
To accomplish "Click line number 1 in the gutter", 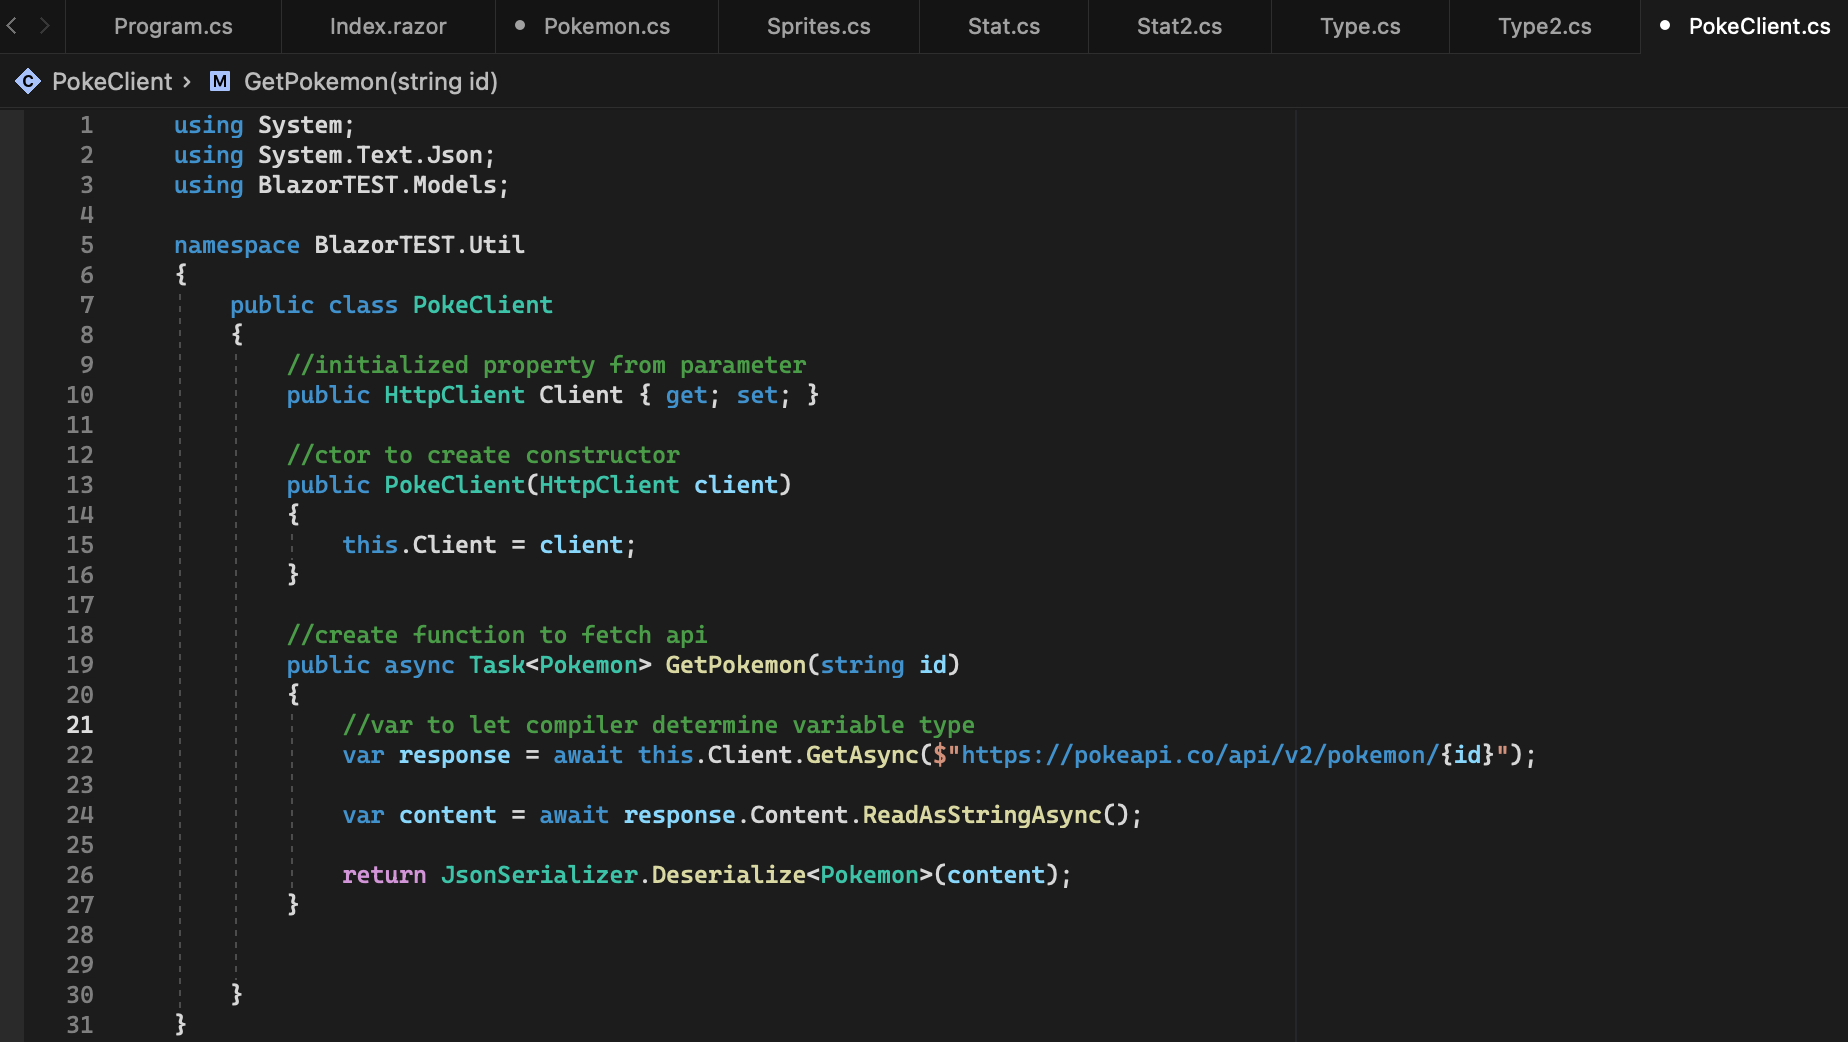I will pos(87,125).
